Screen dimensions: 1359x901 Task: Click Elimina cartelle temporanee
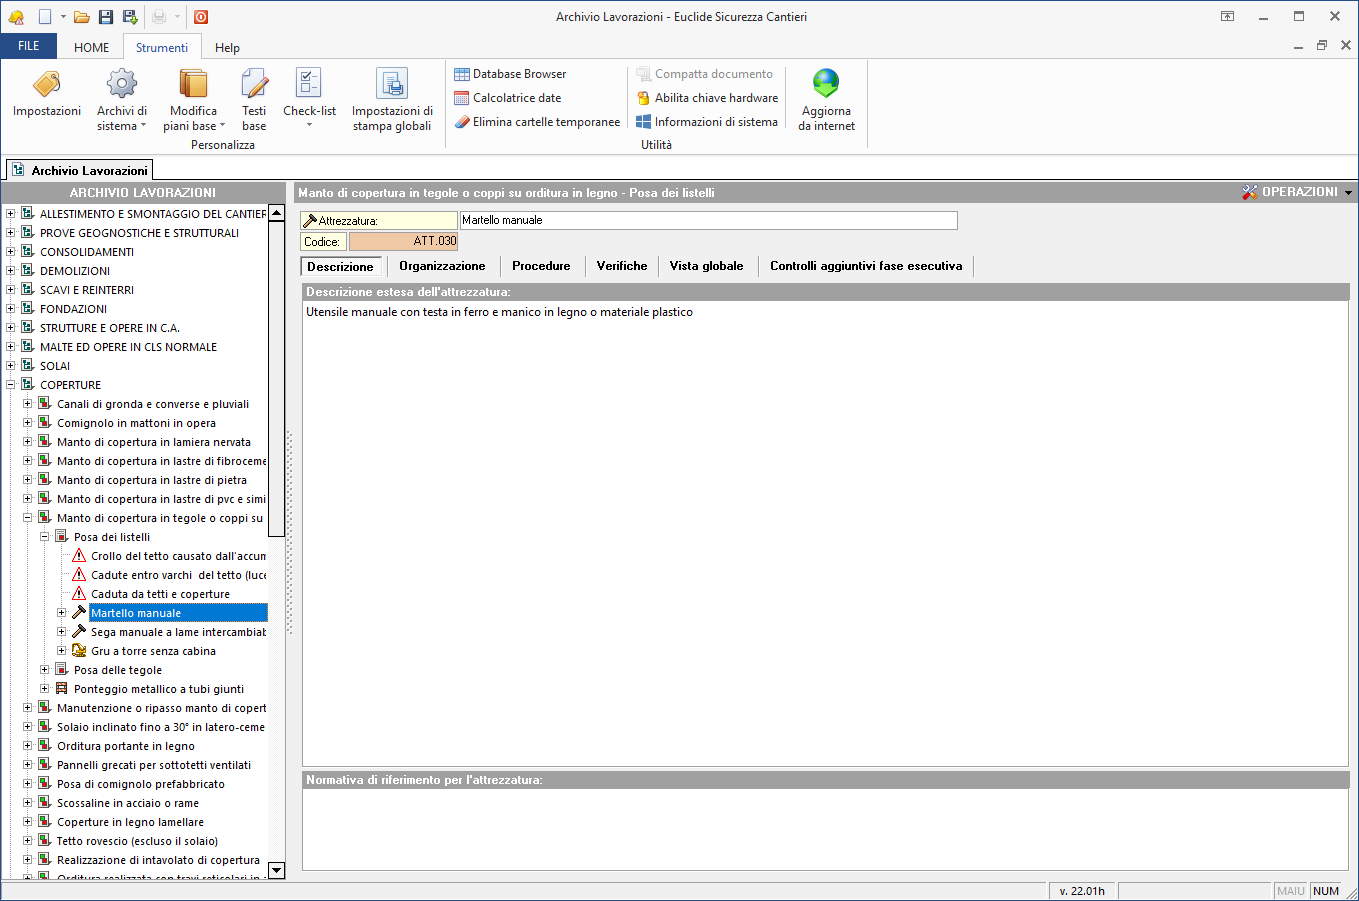pyautogui.click(x=537, y=122)
